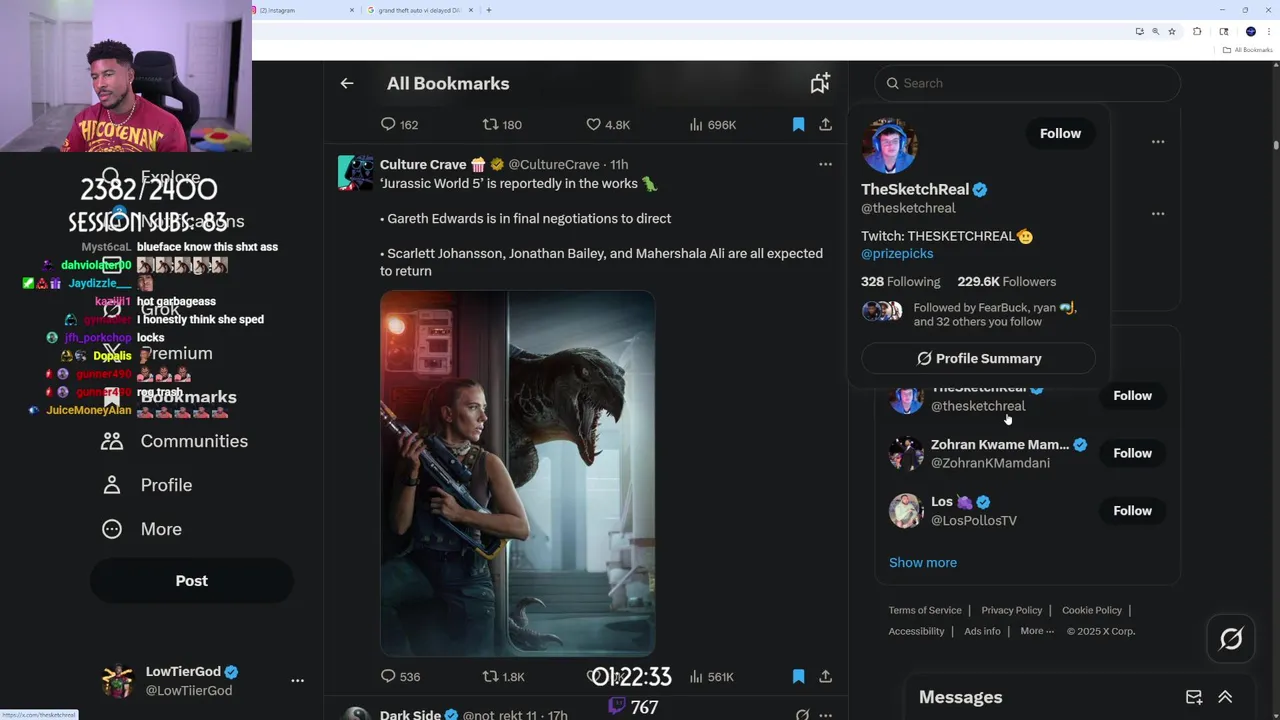This screenshot has width=1280, height=720.
Task: Open LowTierGod account menu dots
Action: point(297,680)
